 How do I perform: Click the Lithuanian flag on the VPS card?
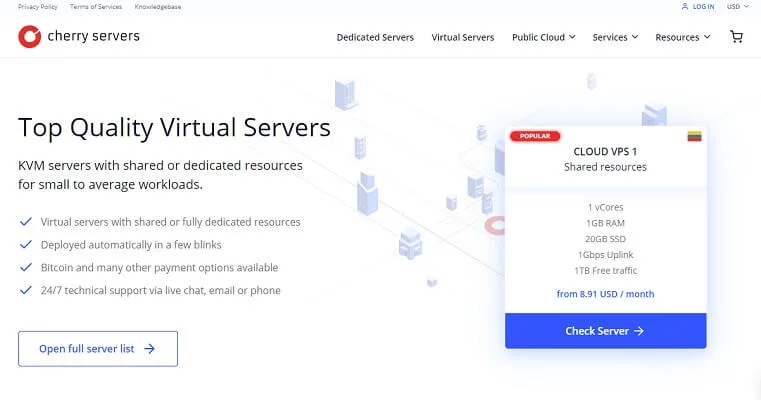pyautogui.click(x=695, y=136)
